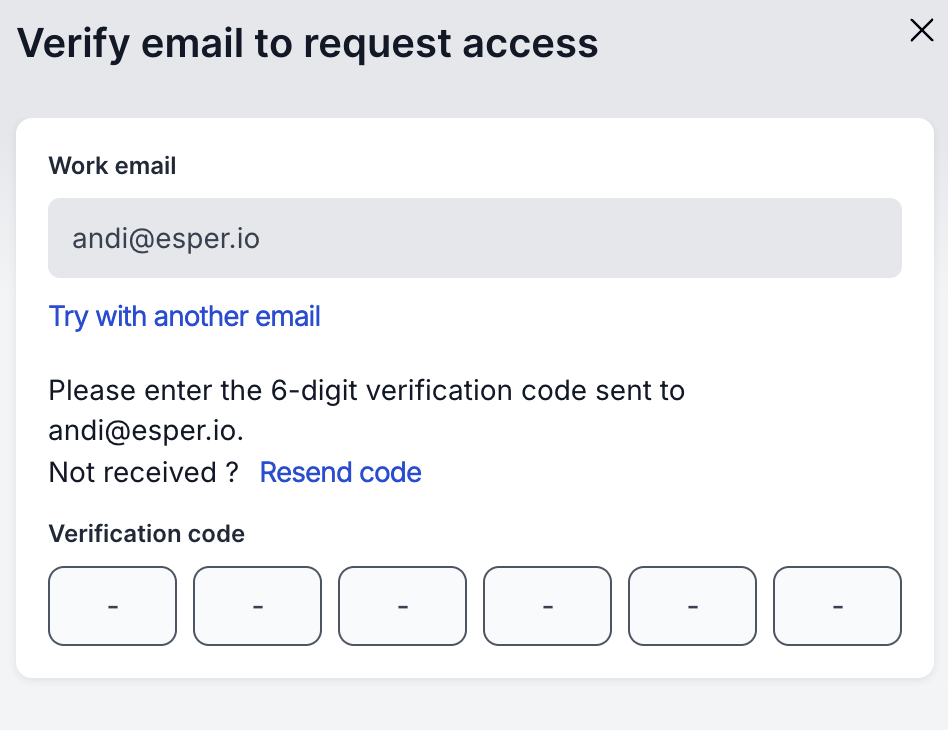Focus the fourth verification code digit box
The width and height of the screenshot is (948, 730).
point(547,606)
